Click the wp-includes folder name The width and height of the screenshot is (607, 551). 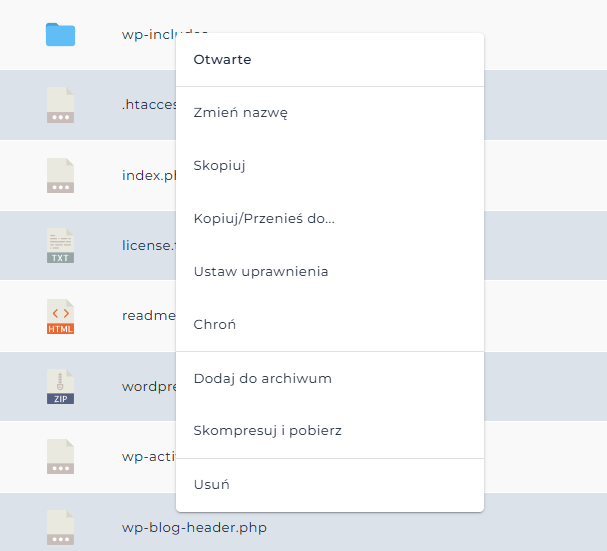click(148, 35)
